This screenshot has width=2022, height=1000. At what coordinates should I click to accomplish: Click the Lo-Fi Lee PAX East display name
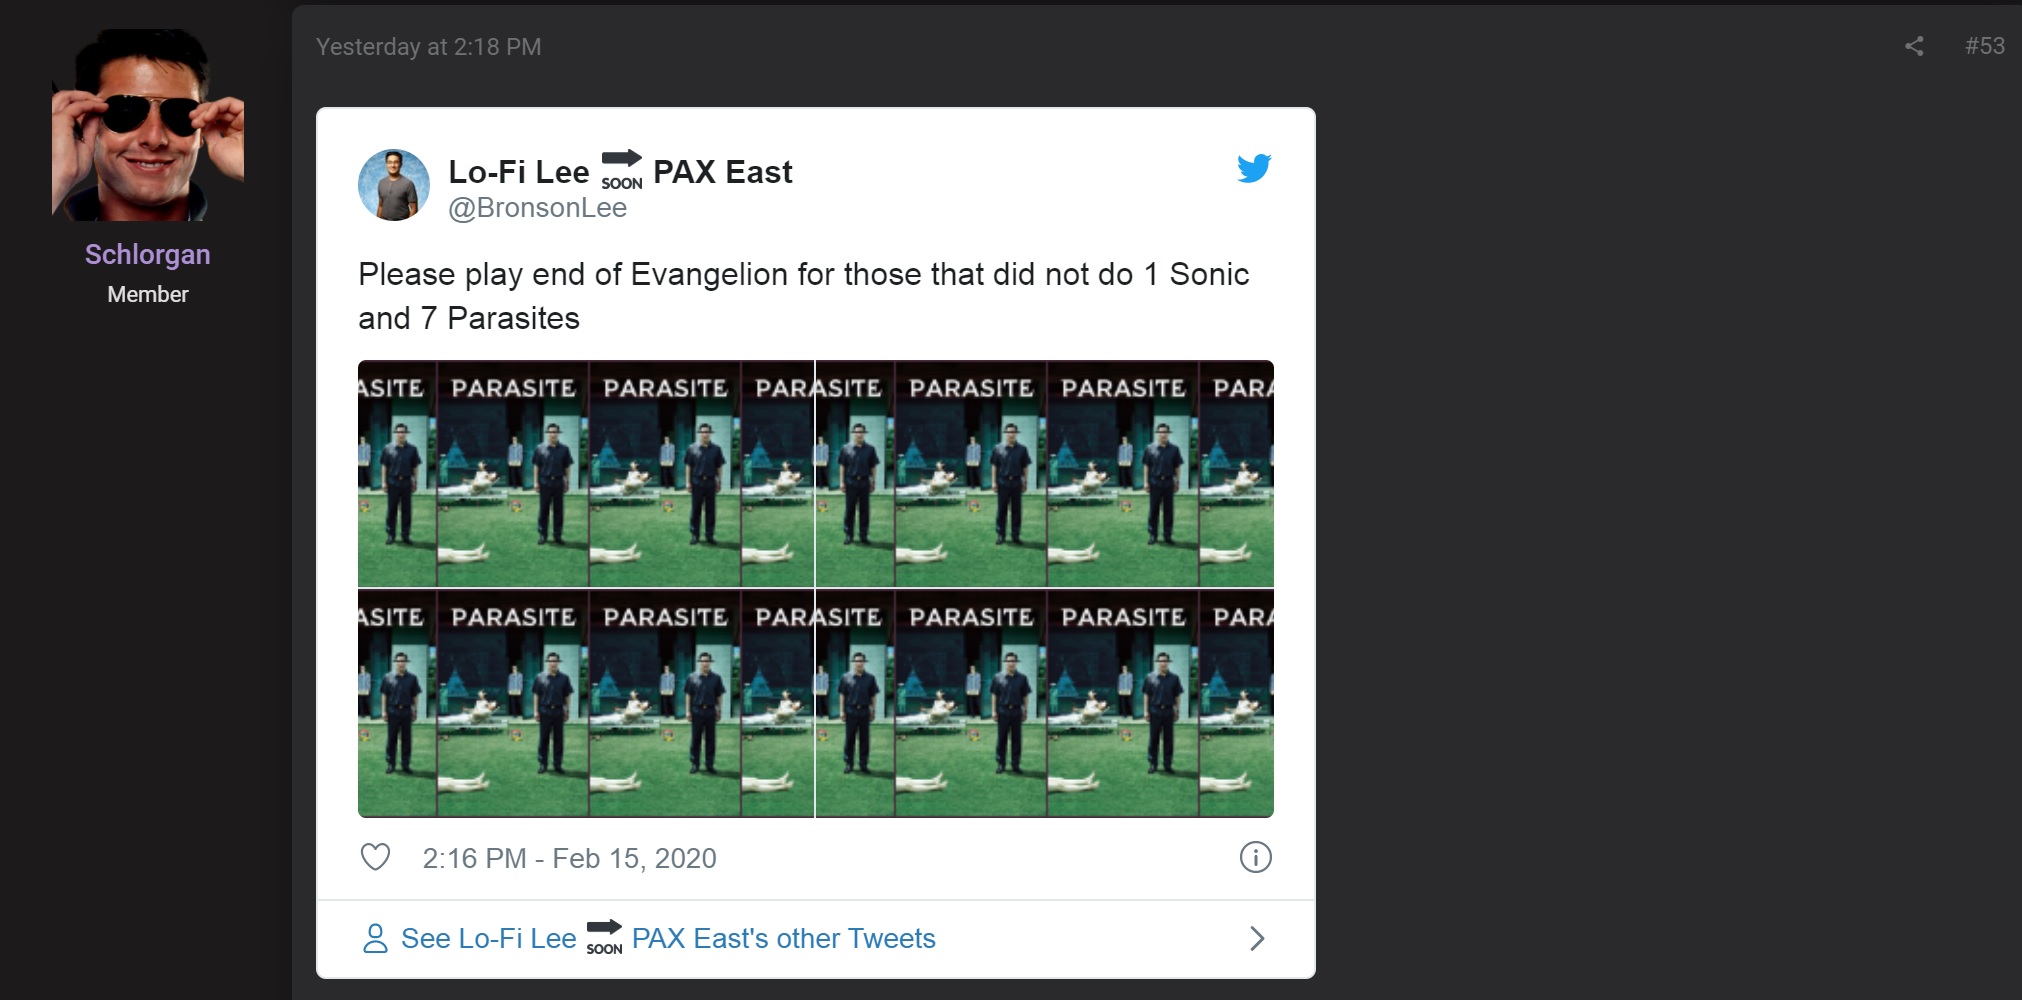[620, 171]
